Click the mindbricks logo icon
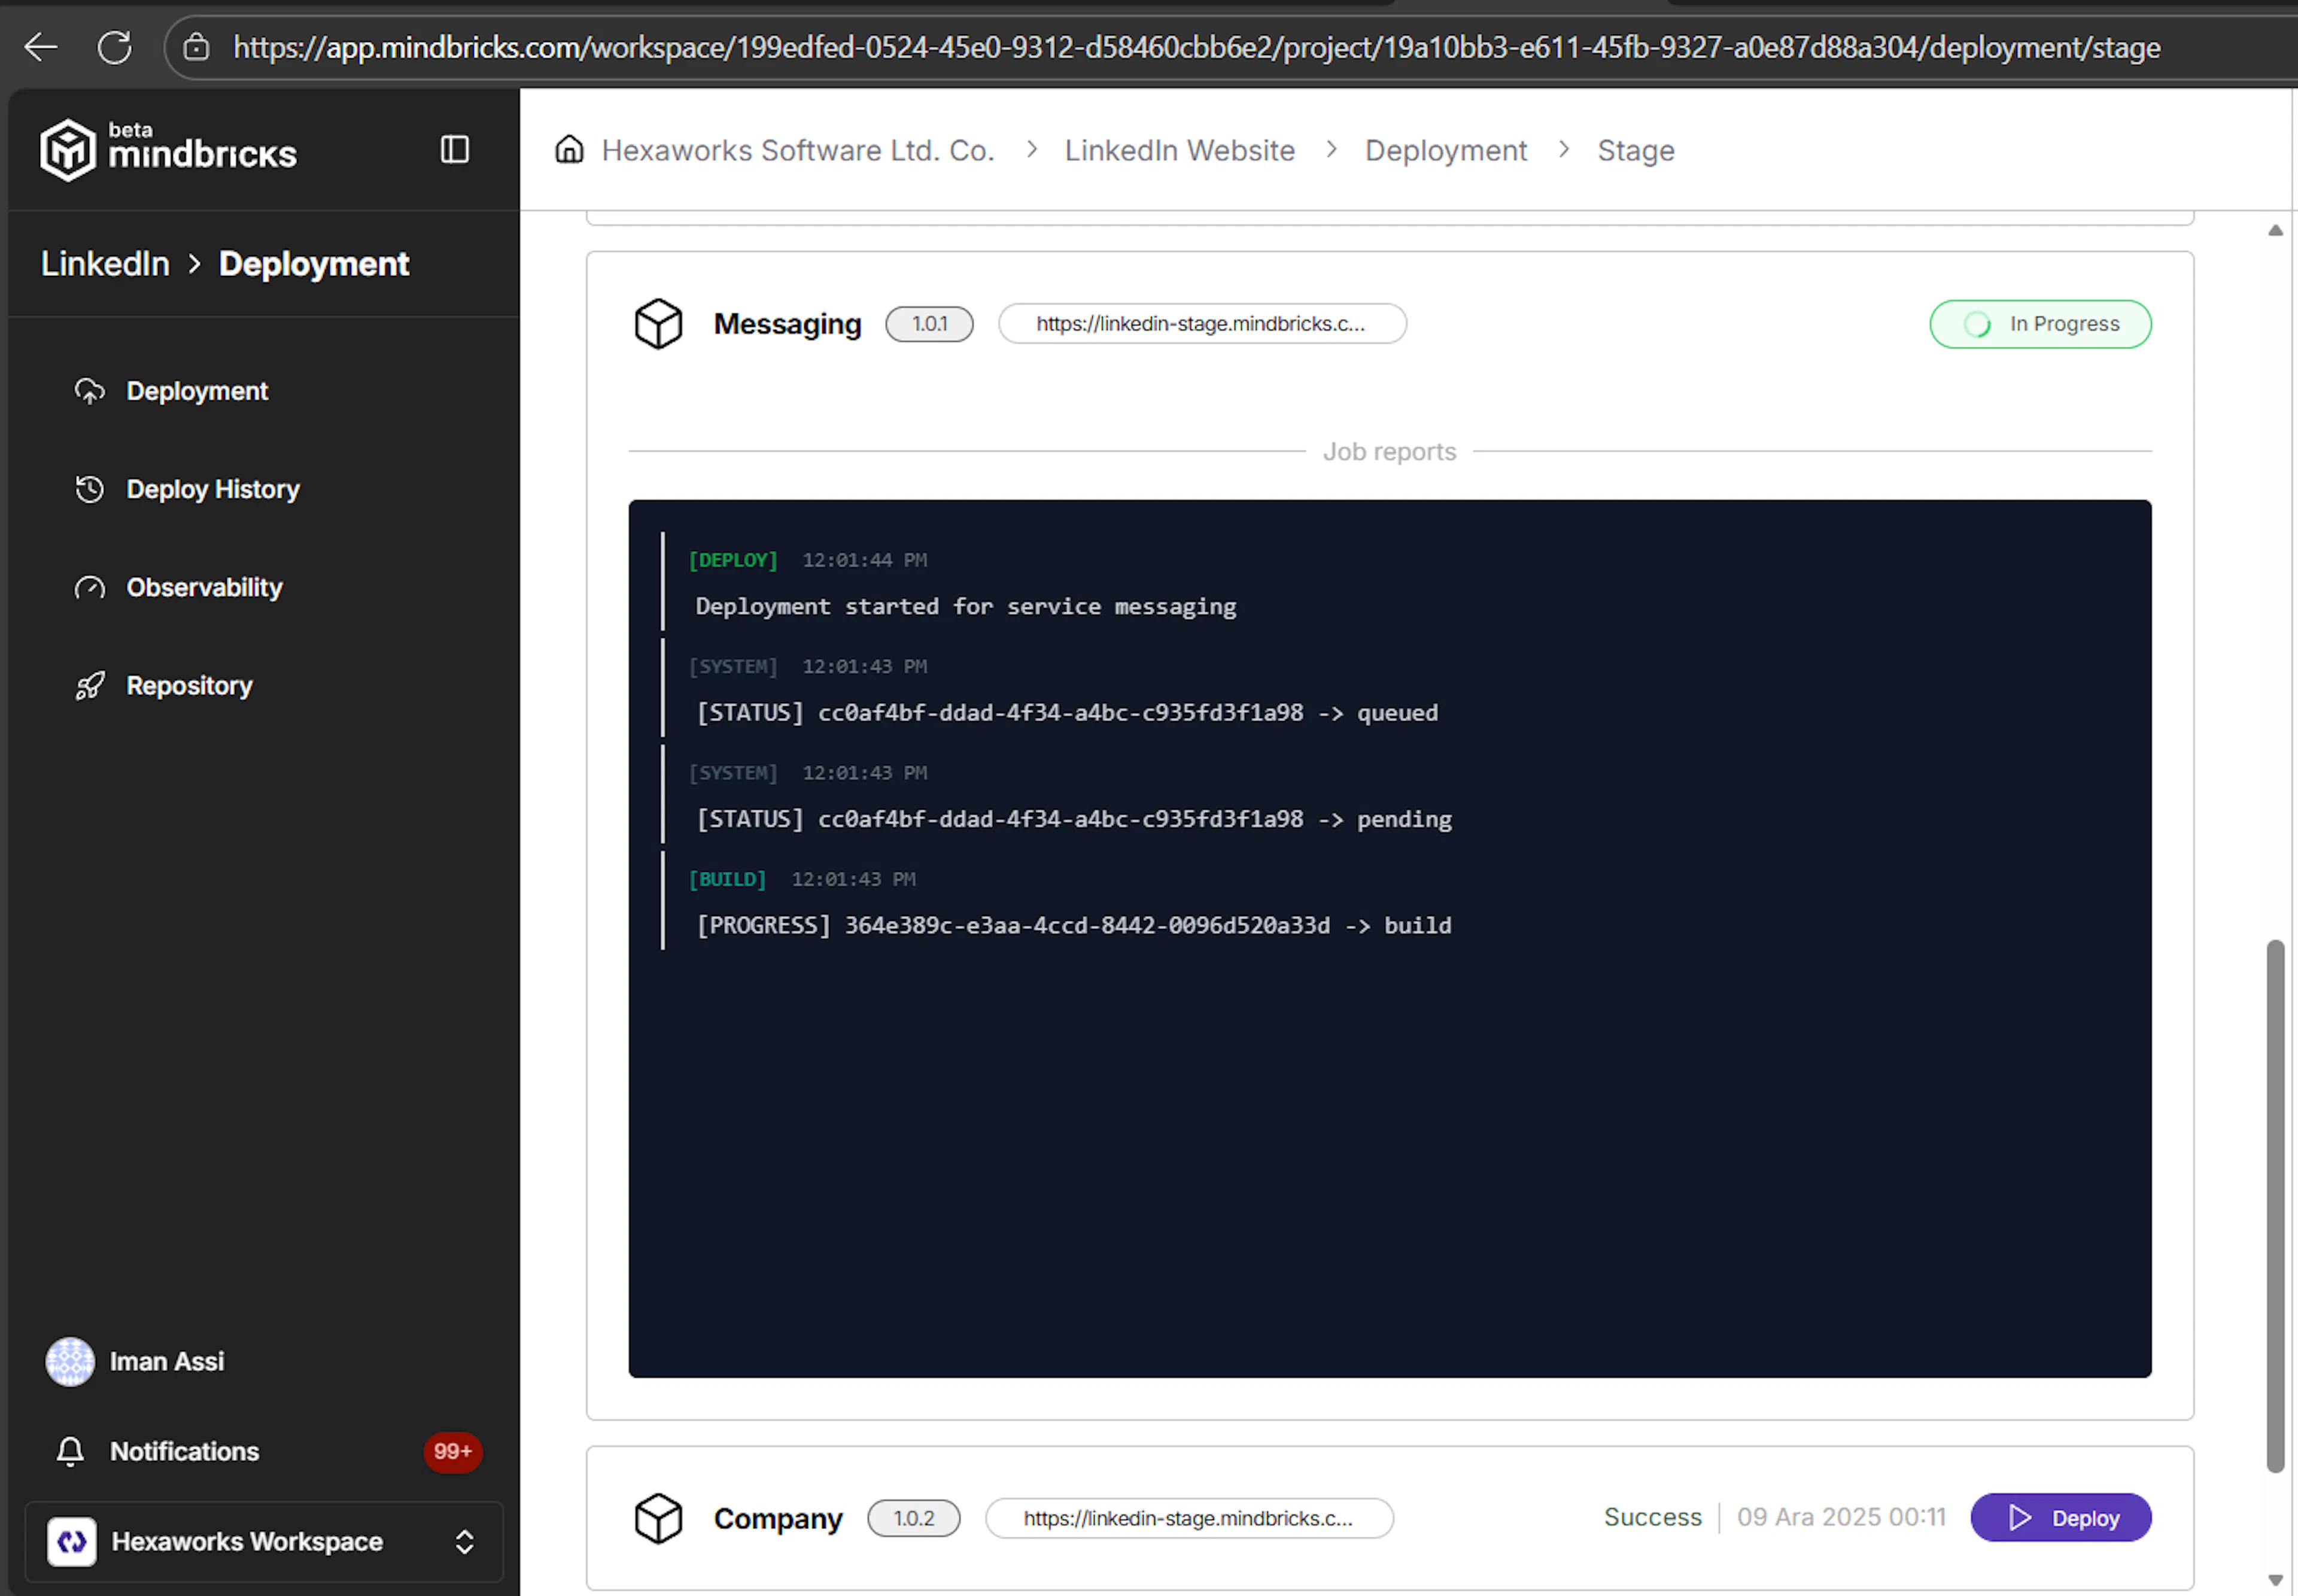This screenshot has height=1596, width=2298. [67, 150]
